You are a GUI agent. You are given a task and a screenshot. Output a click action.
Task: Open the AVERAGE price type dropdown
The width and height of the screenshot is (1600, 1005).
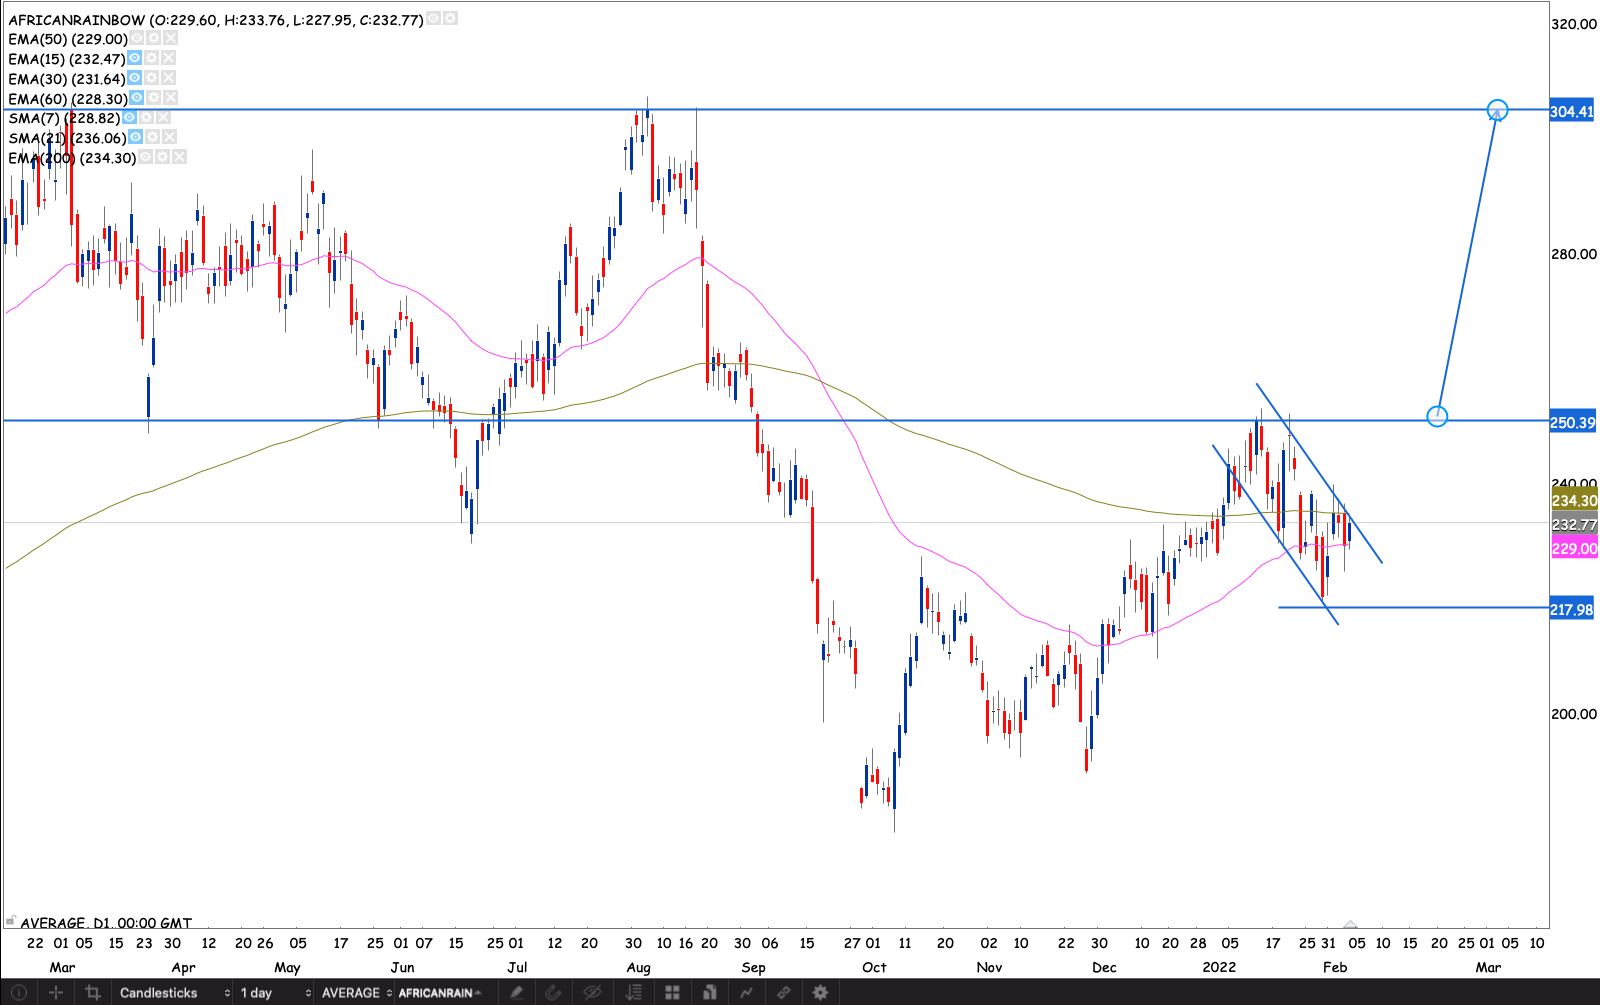(x=356, y=992)
